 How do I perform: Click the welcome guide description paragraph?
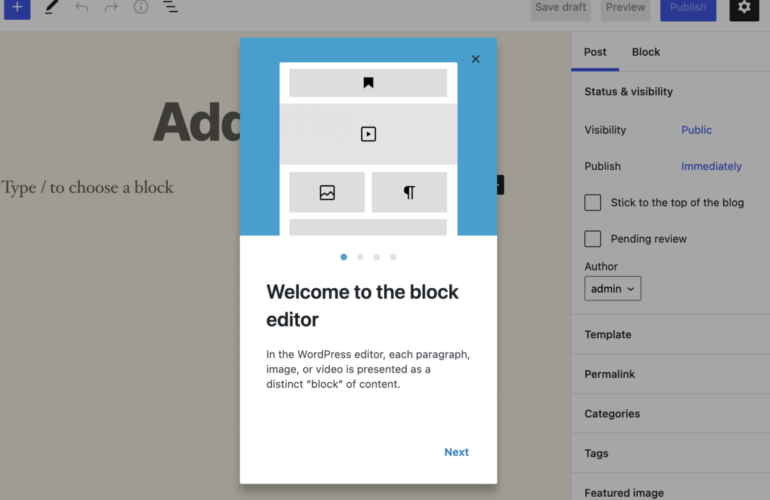[368, 369]
